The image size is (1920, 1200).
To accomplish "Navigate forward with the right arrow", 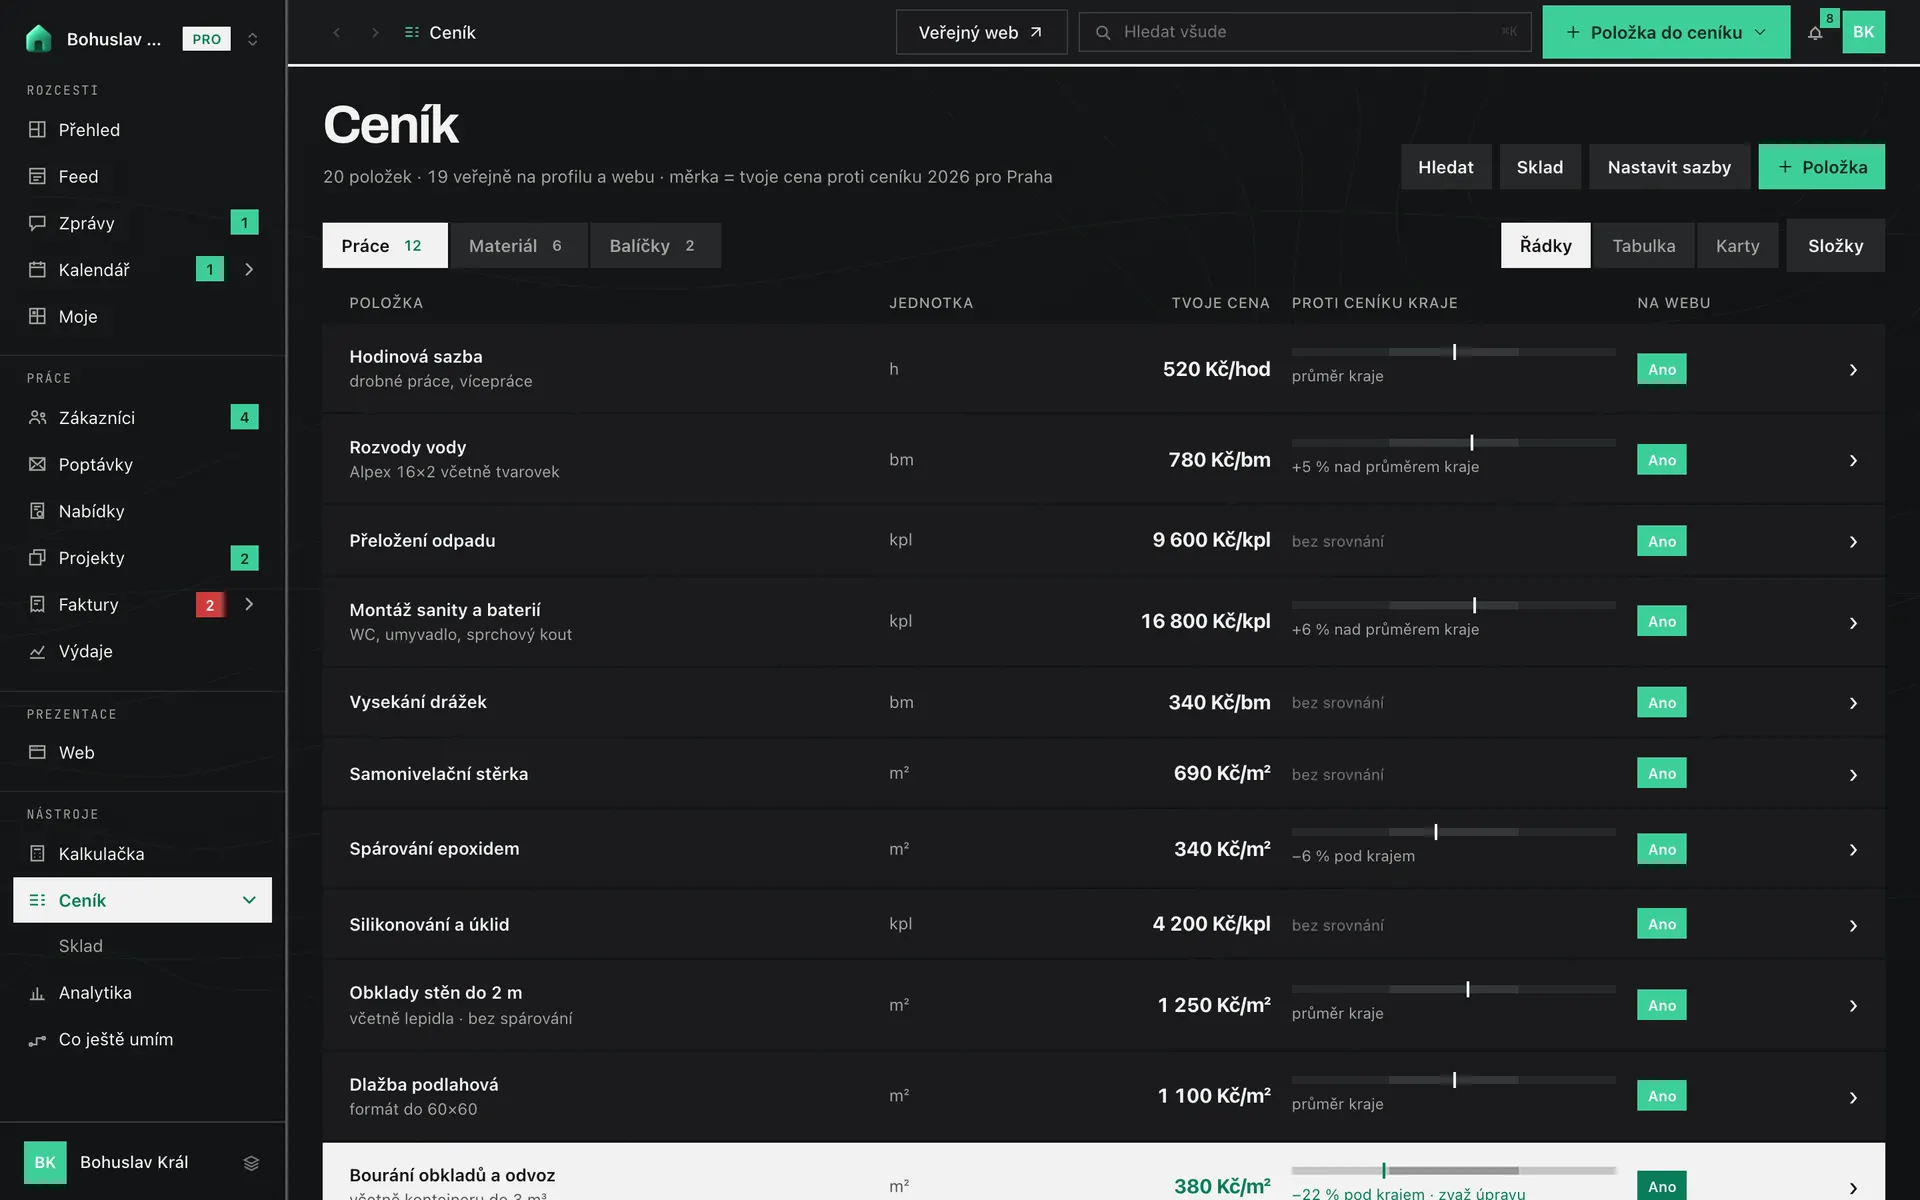I will click(375, 32).
